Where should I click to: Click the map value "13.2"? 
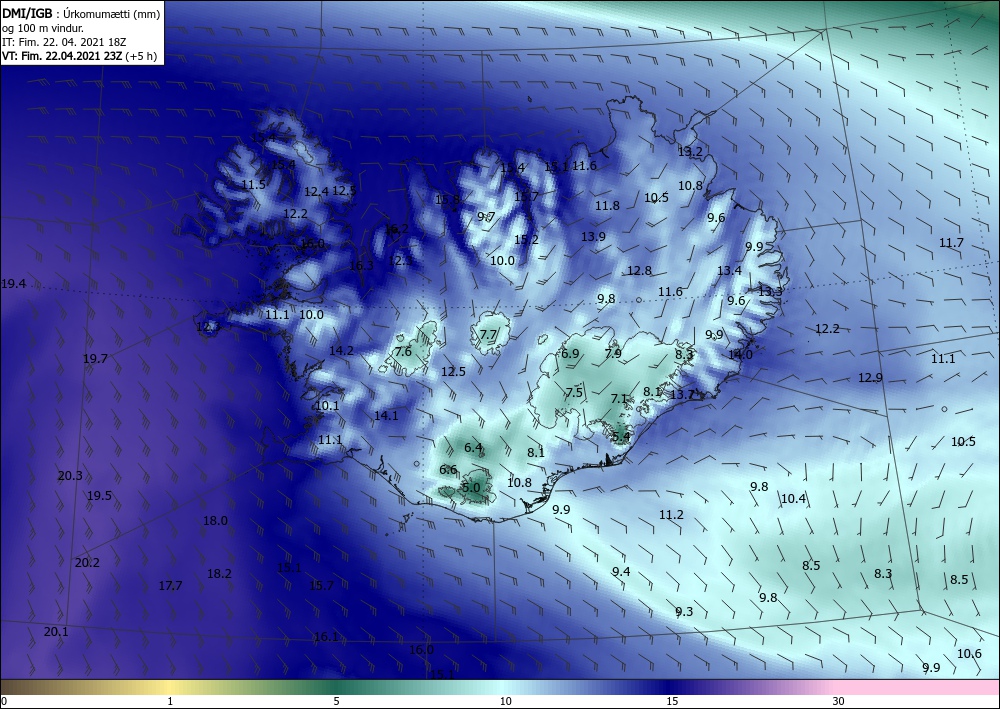click(689, 152)
